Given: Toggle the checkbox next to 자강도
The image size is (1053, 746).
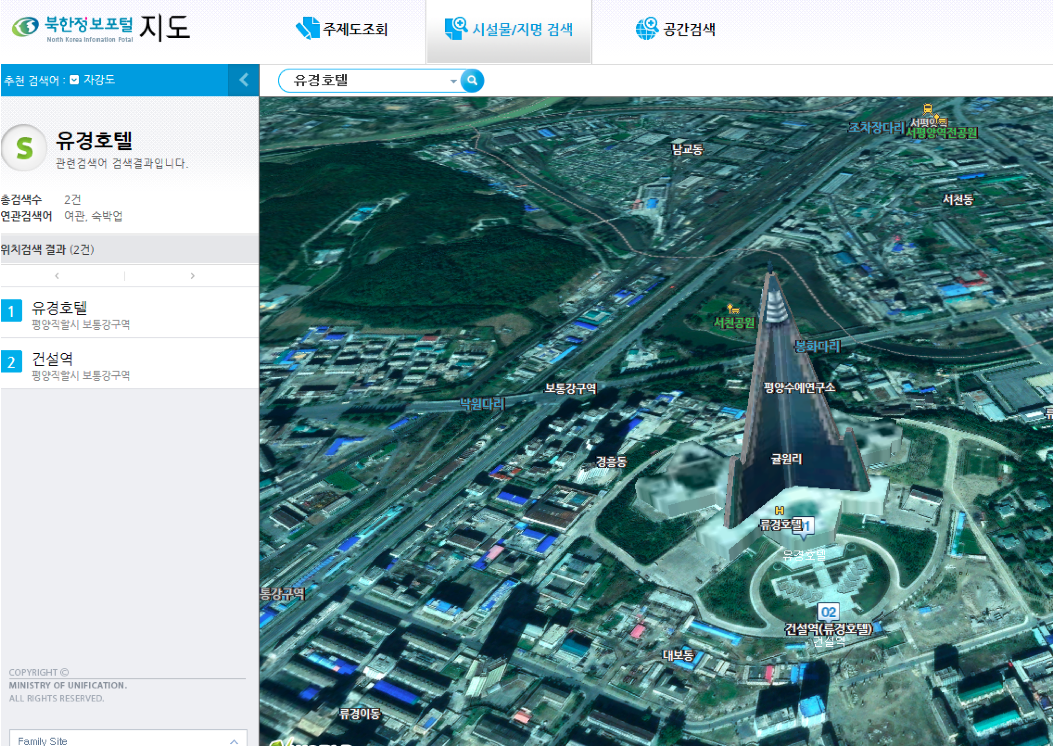Looking at the screenshot, I should 75,80.
